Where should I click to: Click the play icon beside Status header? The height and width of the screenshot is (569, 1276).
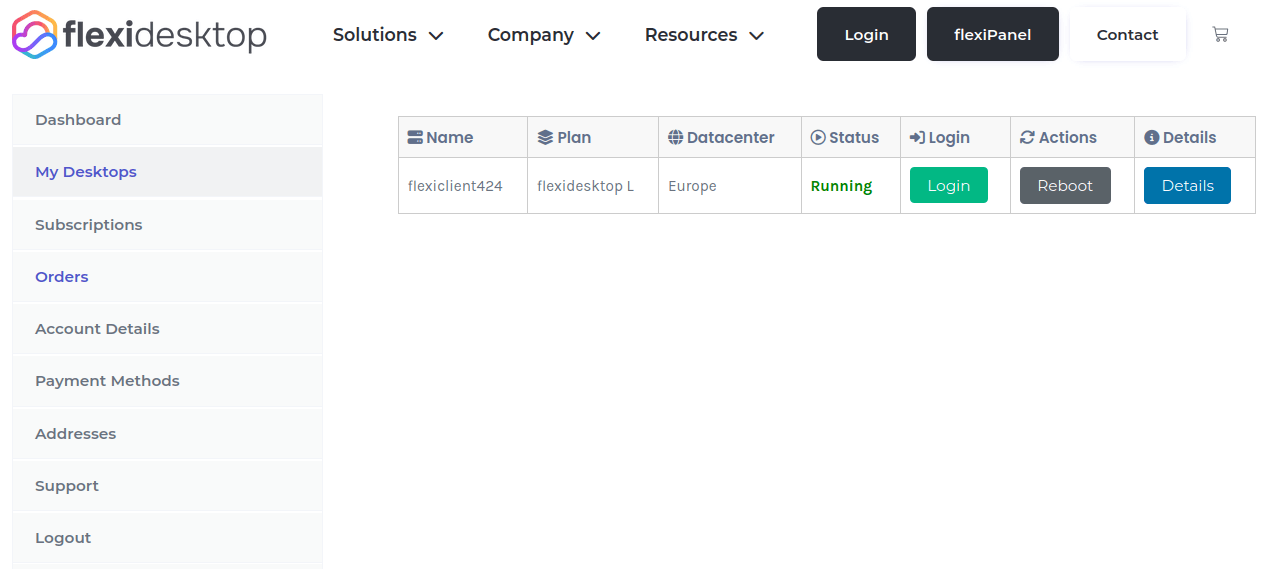tap(818, 138)
